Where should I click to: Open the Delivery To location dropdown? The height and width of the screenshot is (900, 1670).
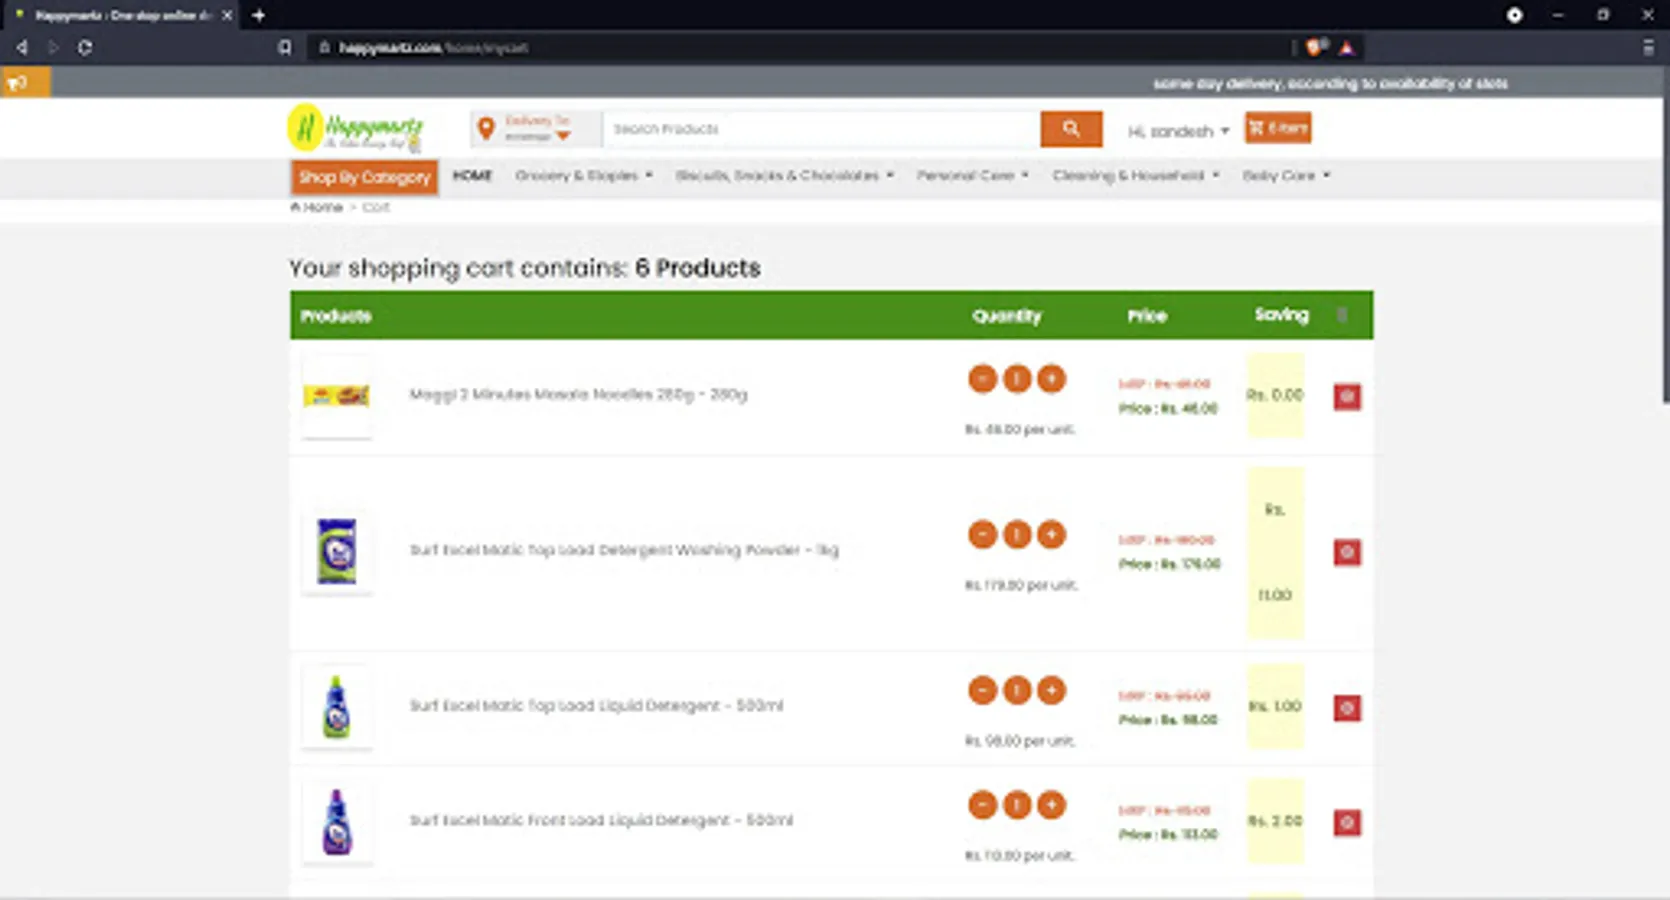535,129
